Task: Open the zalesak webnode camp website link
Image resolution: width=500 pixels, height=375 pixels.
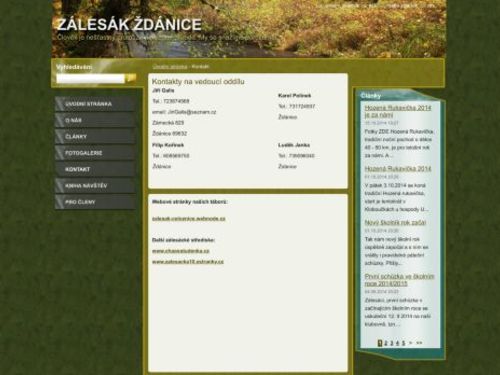Action: point(189,219)
